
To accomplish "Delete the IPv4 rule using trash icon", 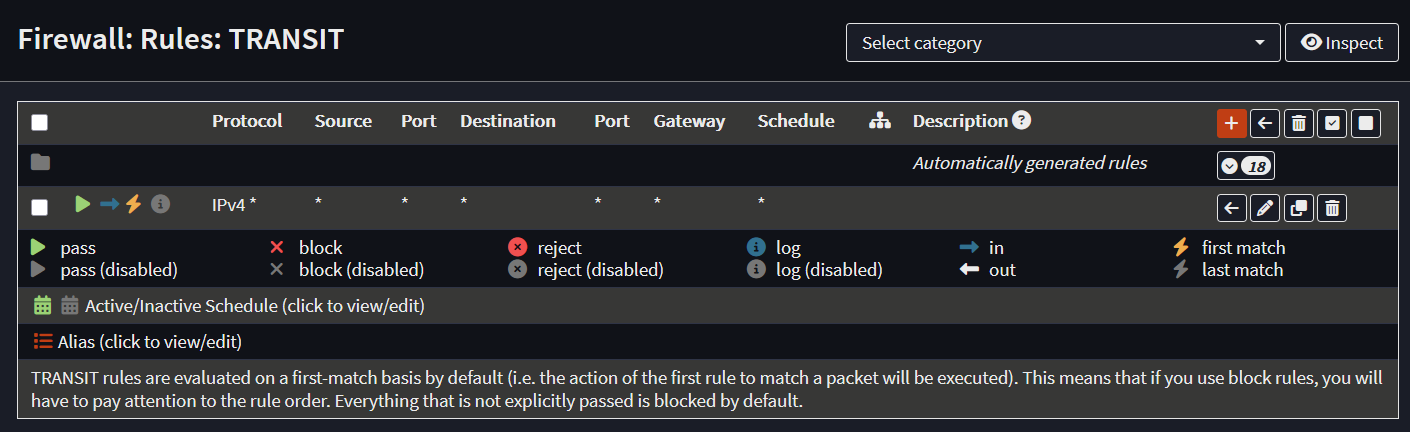I will tap(1332, 208).
